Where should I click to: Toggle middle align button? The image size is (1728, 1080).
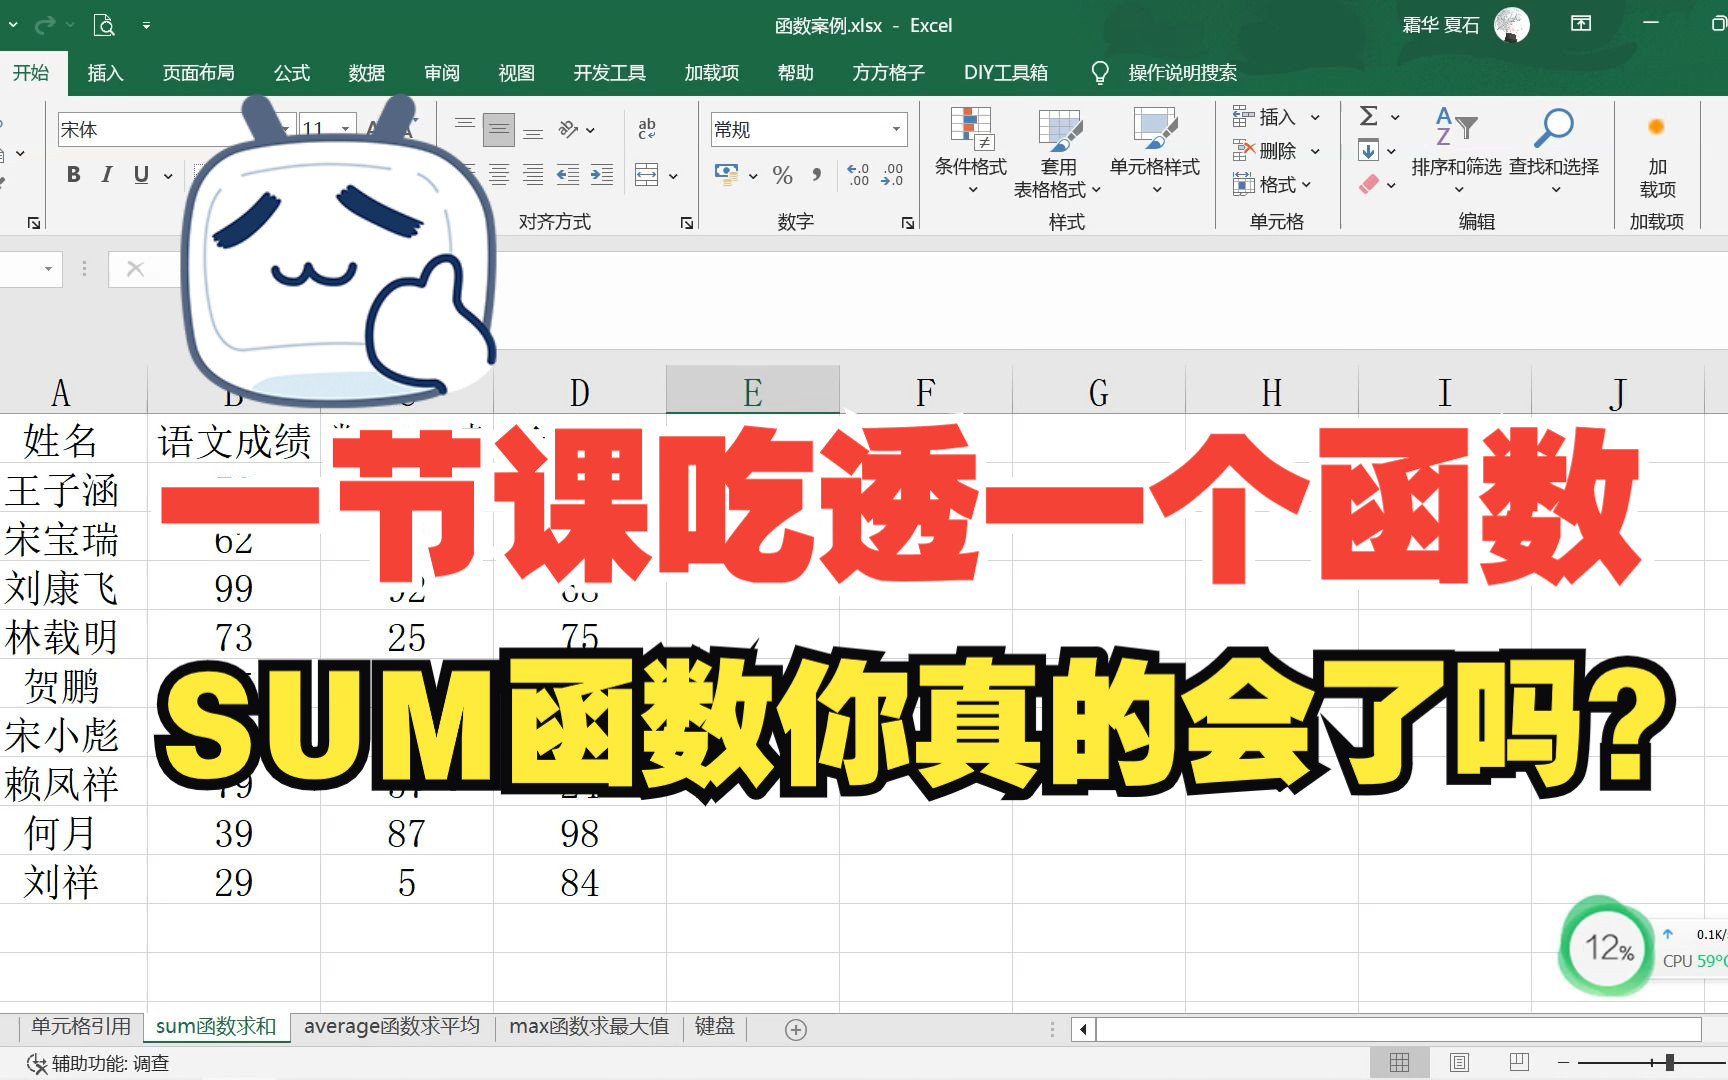[499, 128]
